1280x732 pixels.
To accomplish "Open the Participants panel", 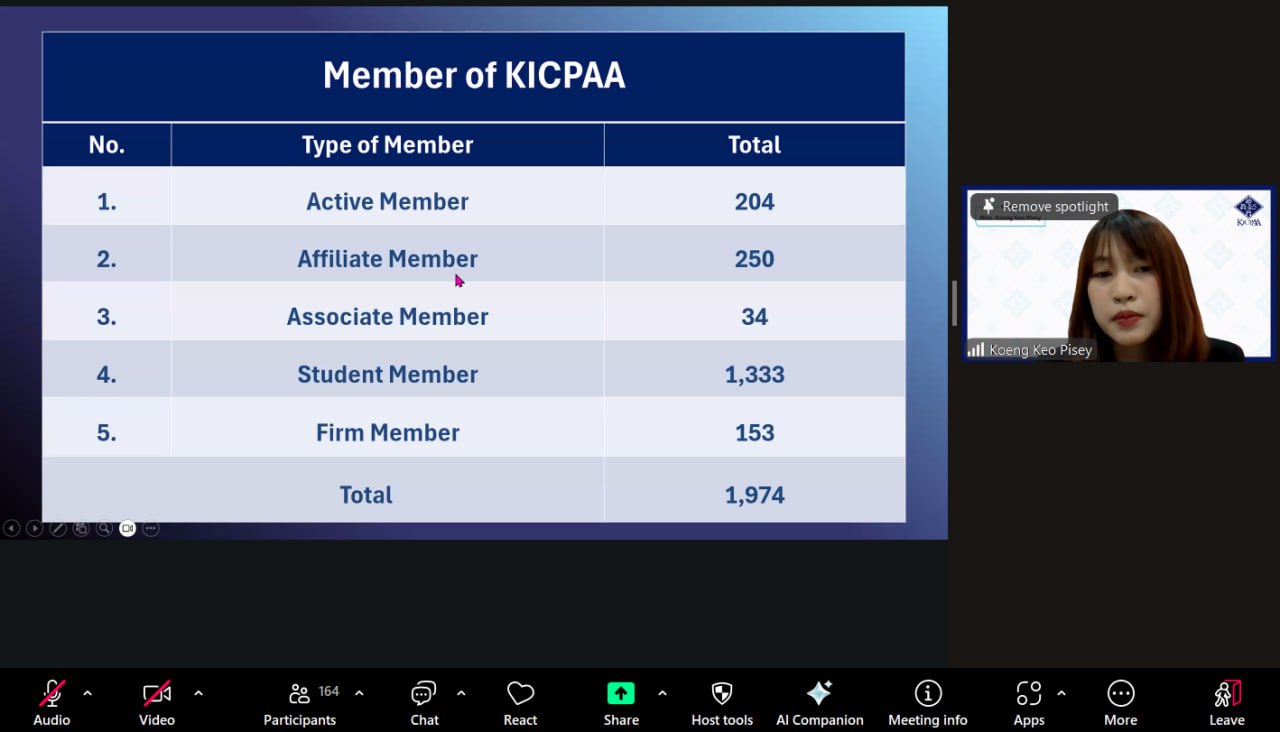I will [300, 701].
